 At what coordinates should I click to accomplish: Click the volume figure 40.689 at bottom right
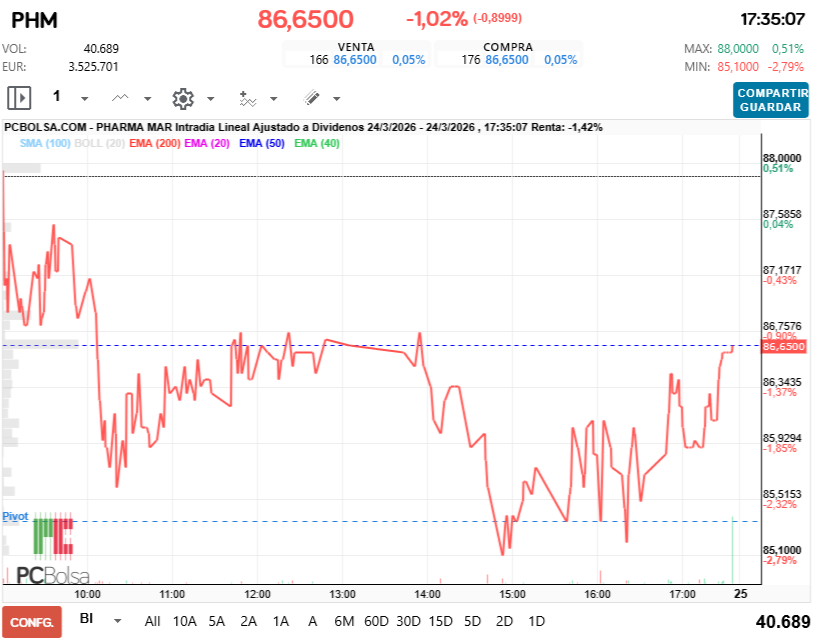click(783, 622)
